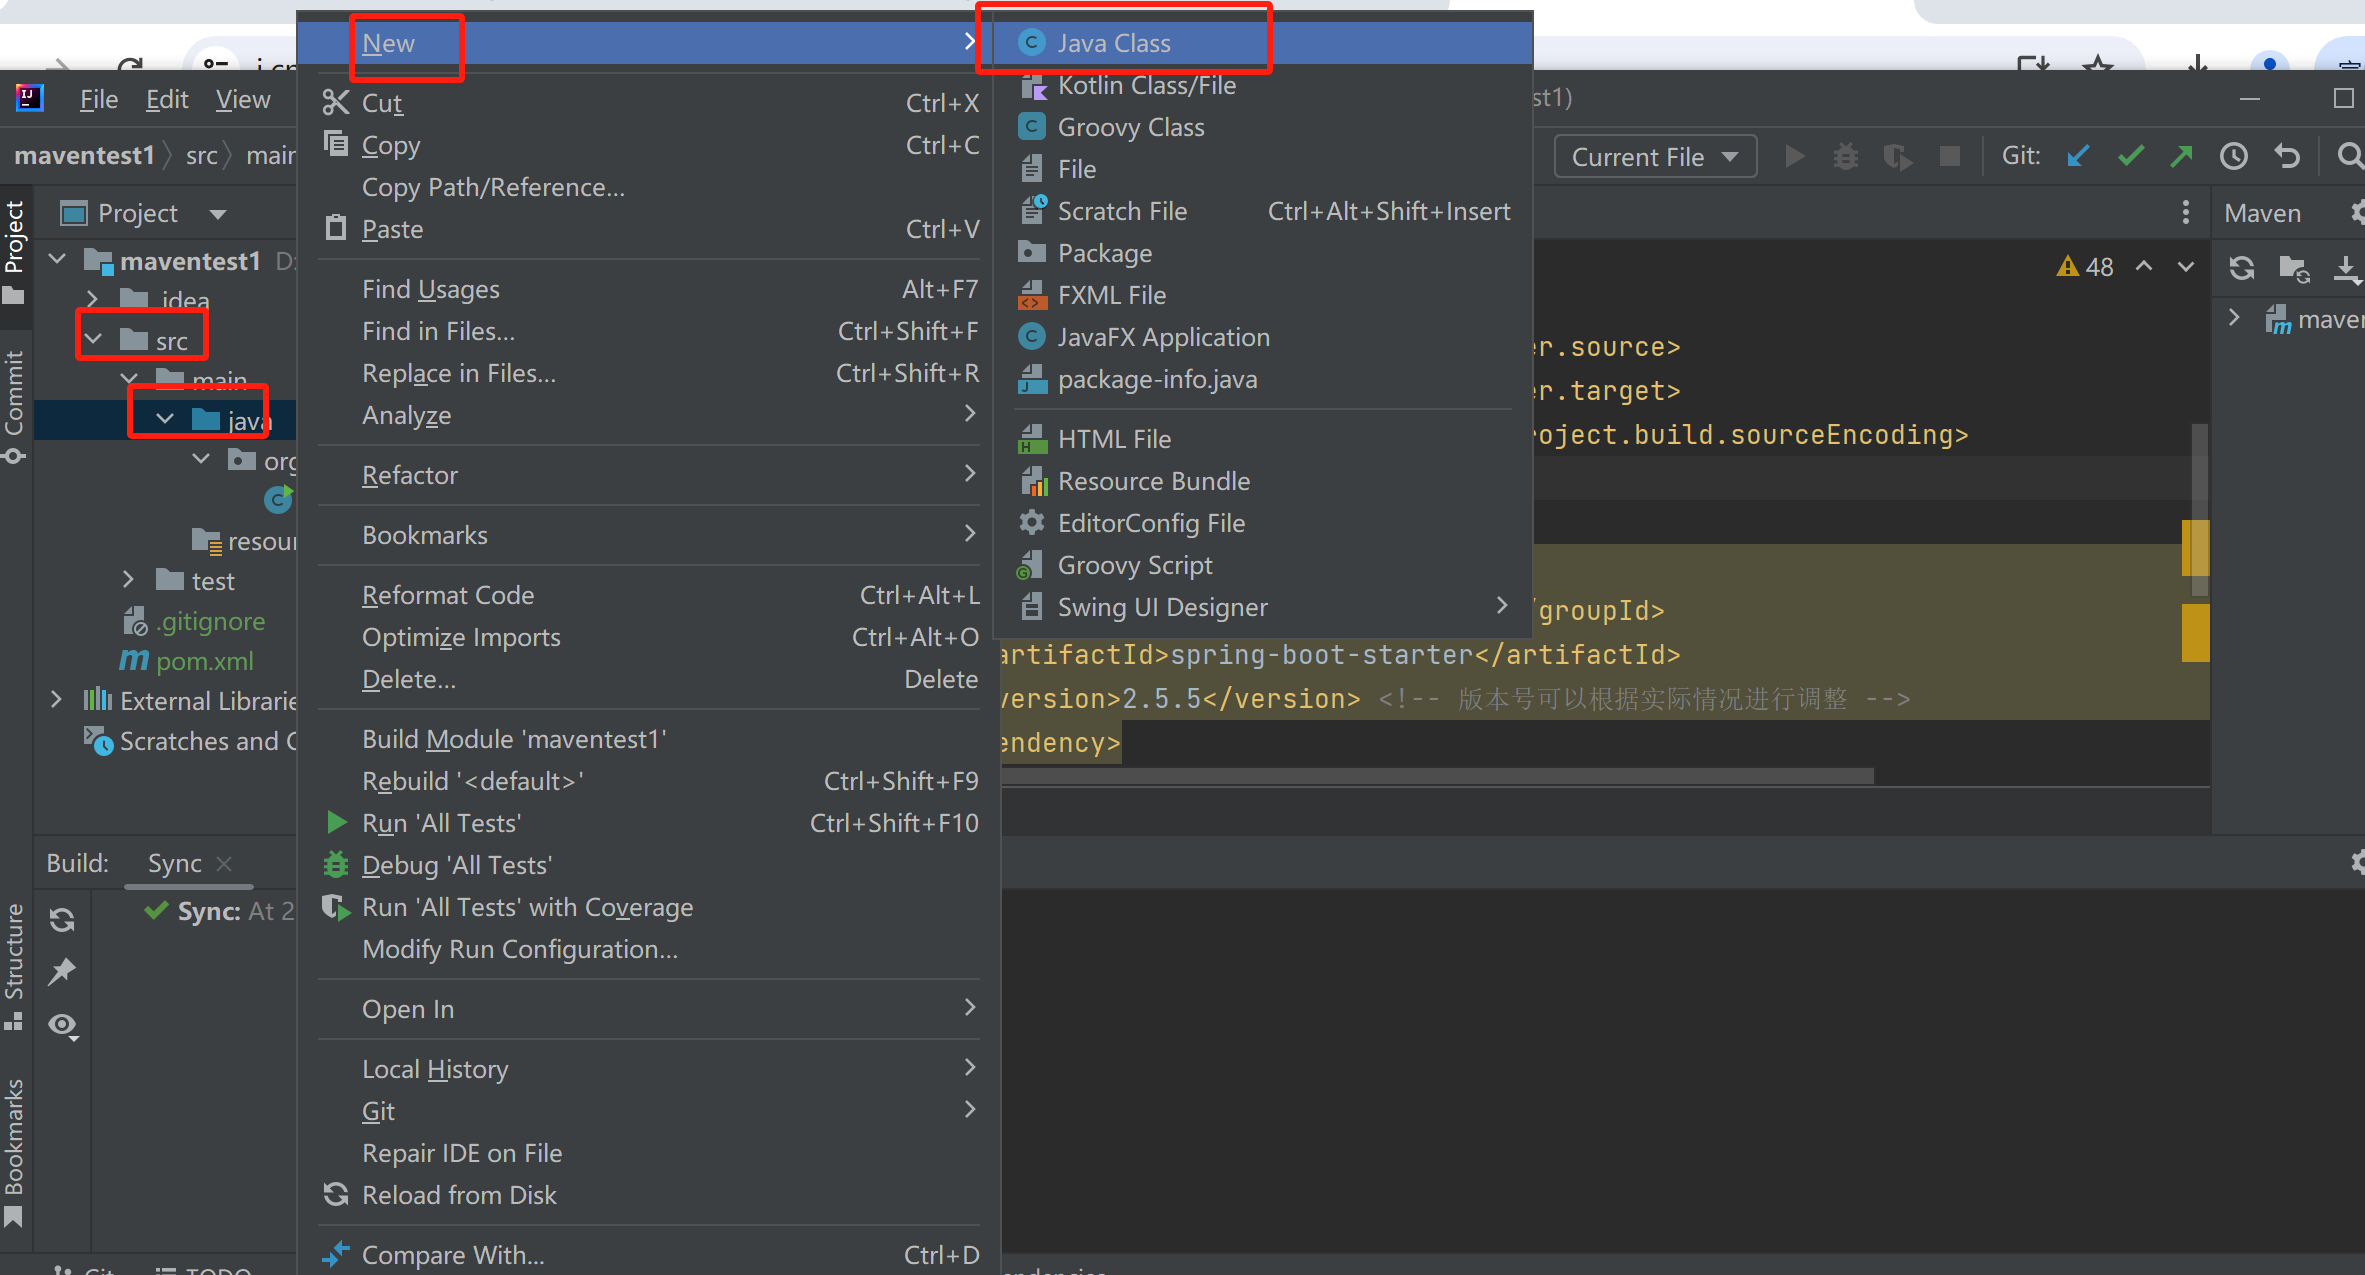
Task: Click the Git commit checkmark icon
Action: [x=2131, y=156]
